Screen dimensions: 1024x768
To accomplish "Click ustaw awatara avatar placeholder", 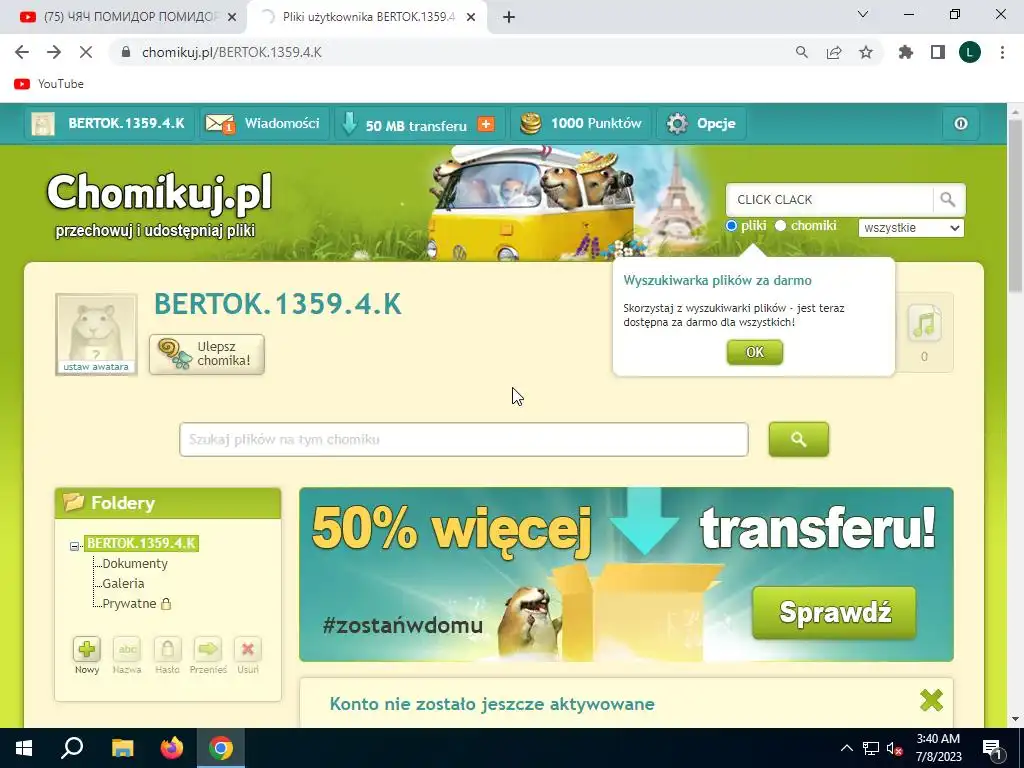I will click(x=97, y=334).
